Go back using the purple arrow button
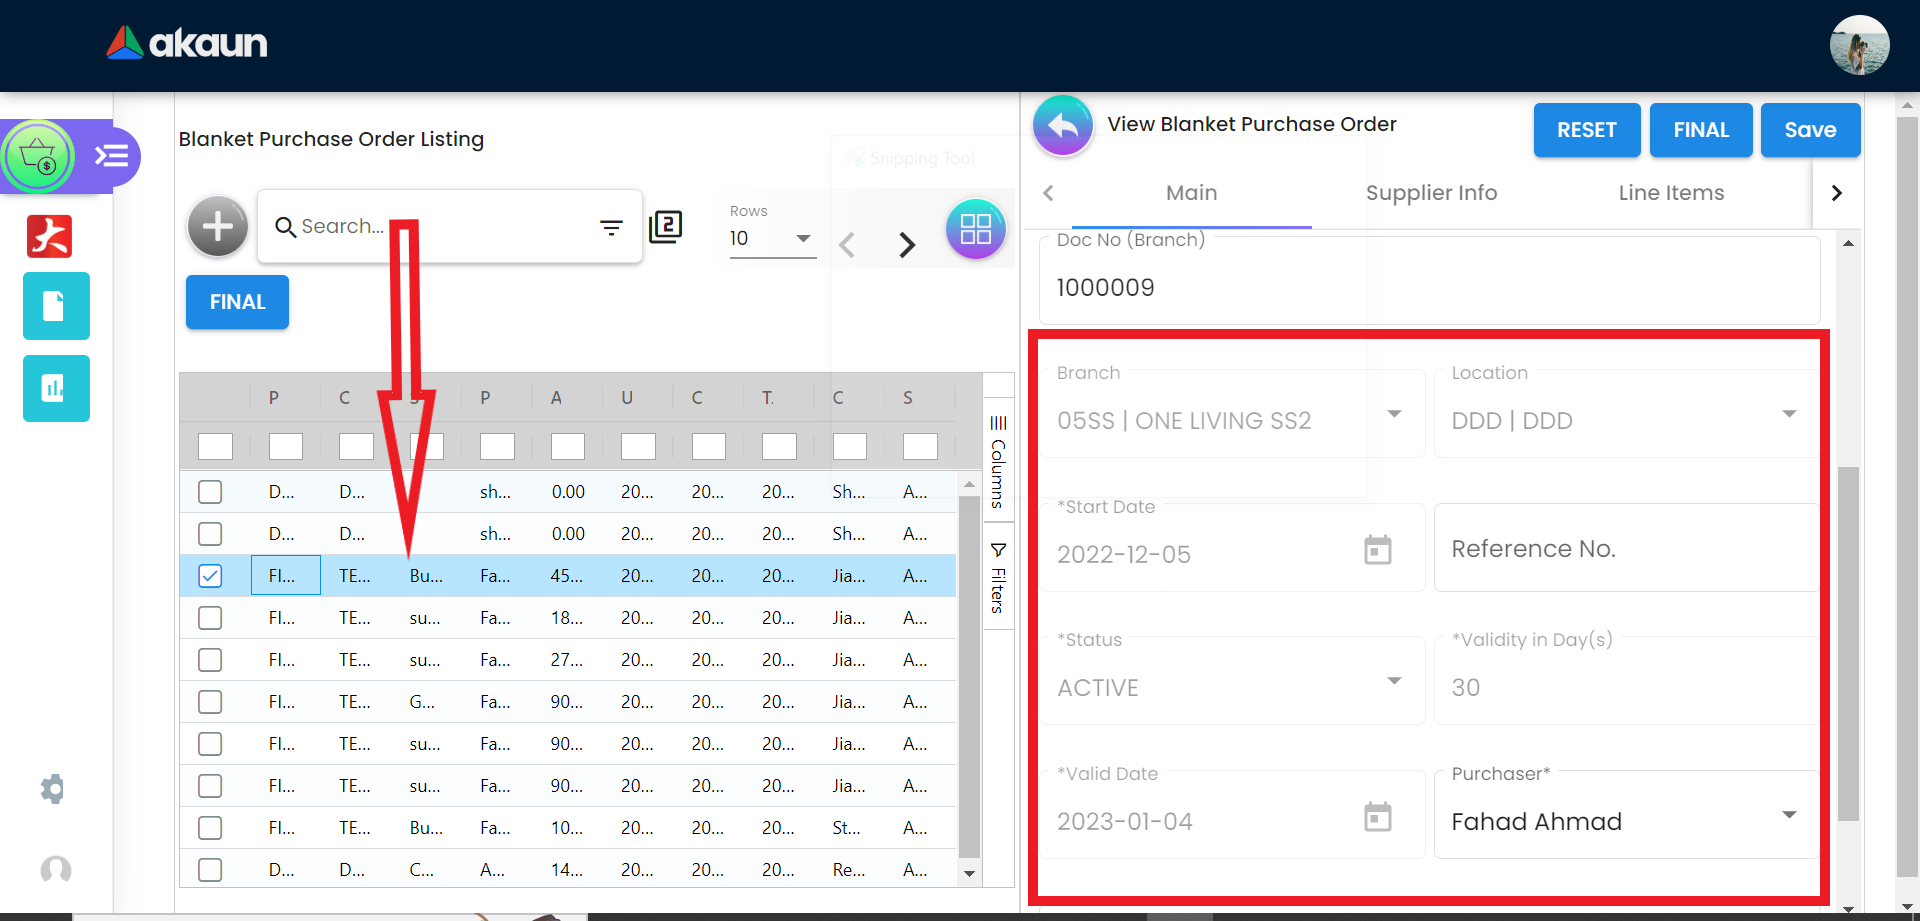1920x921 pixels. (1063, 126)
